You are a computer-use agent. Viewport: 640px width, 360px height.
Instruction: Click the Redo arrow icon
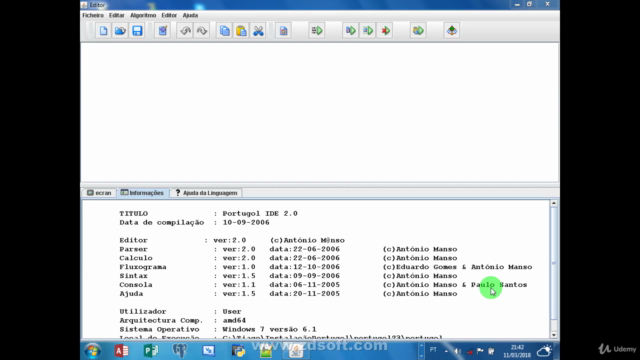point(202,31)
